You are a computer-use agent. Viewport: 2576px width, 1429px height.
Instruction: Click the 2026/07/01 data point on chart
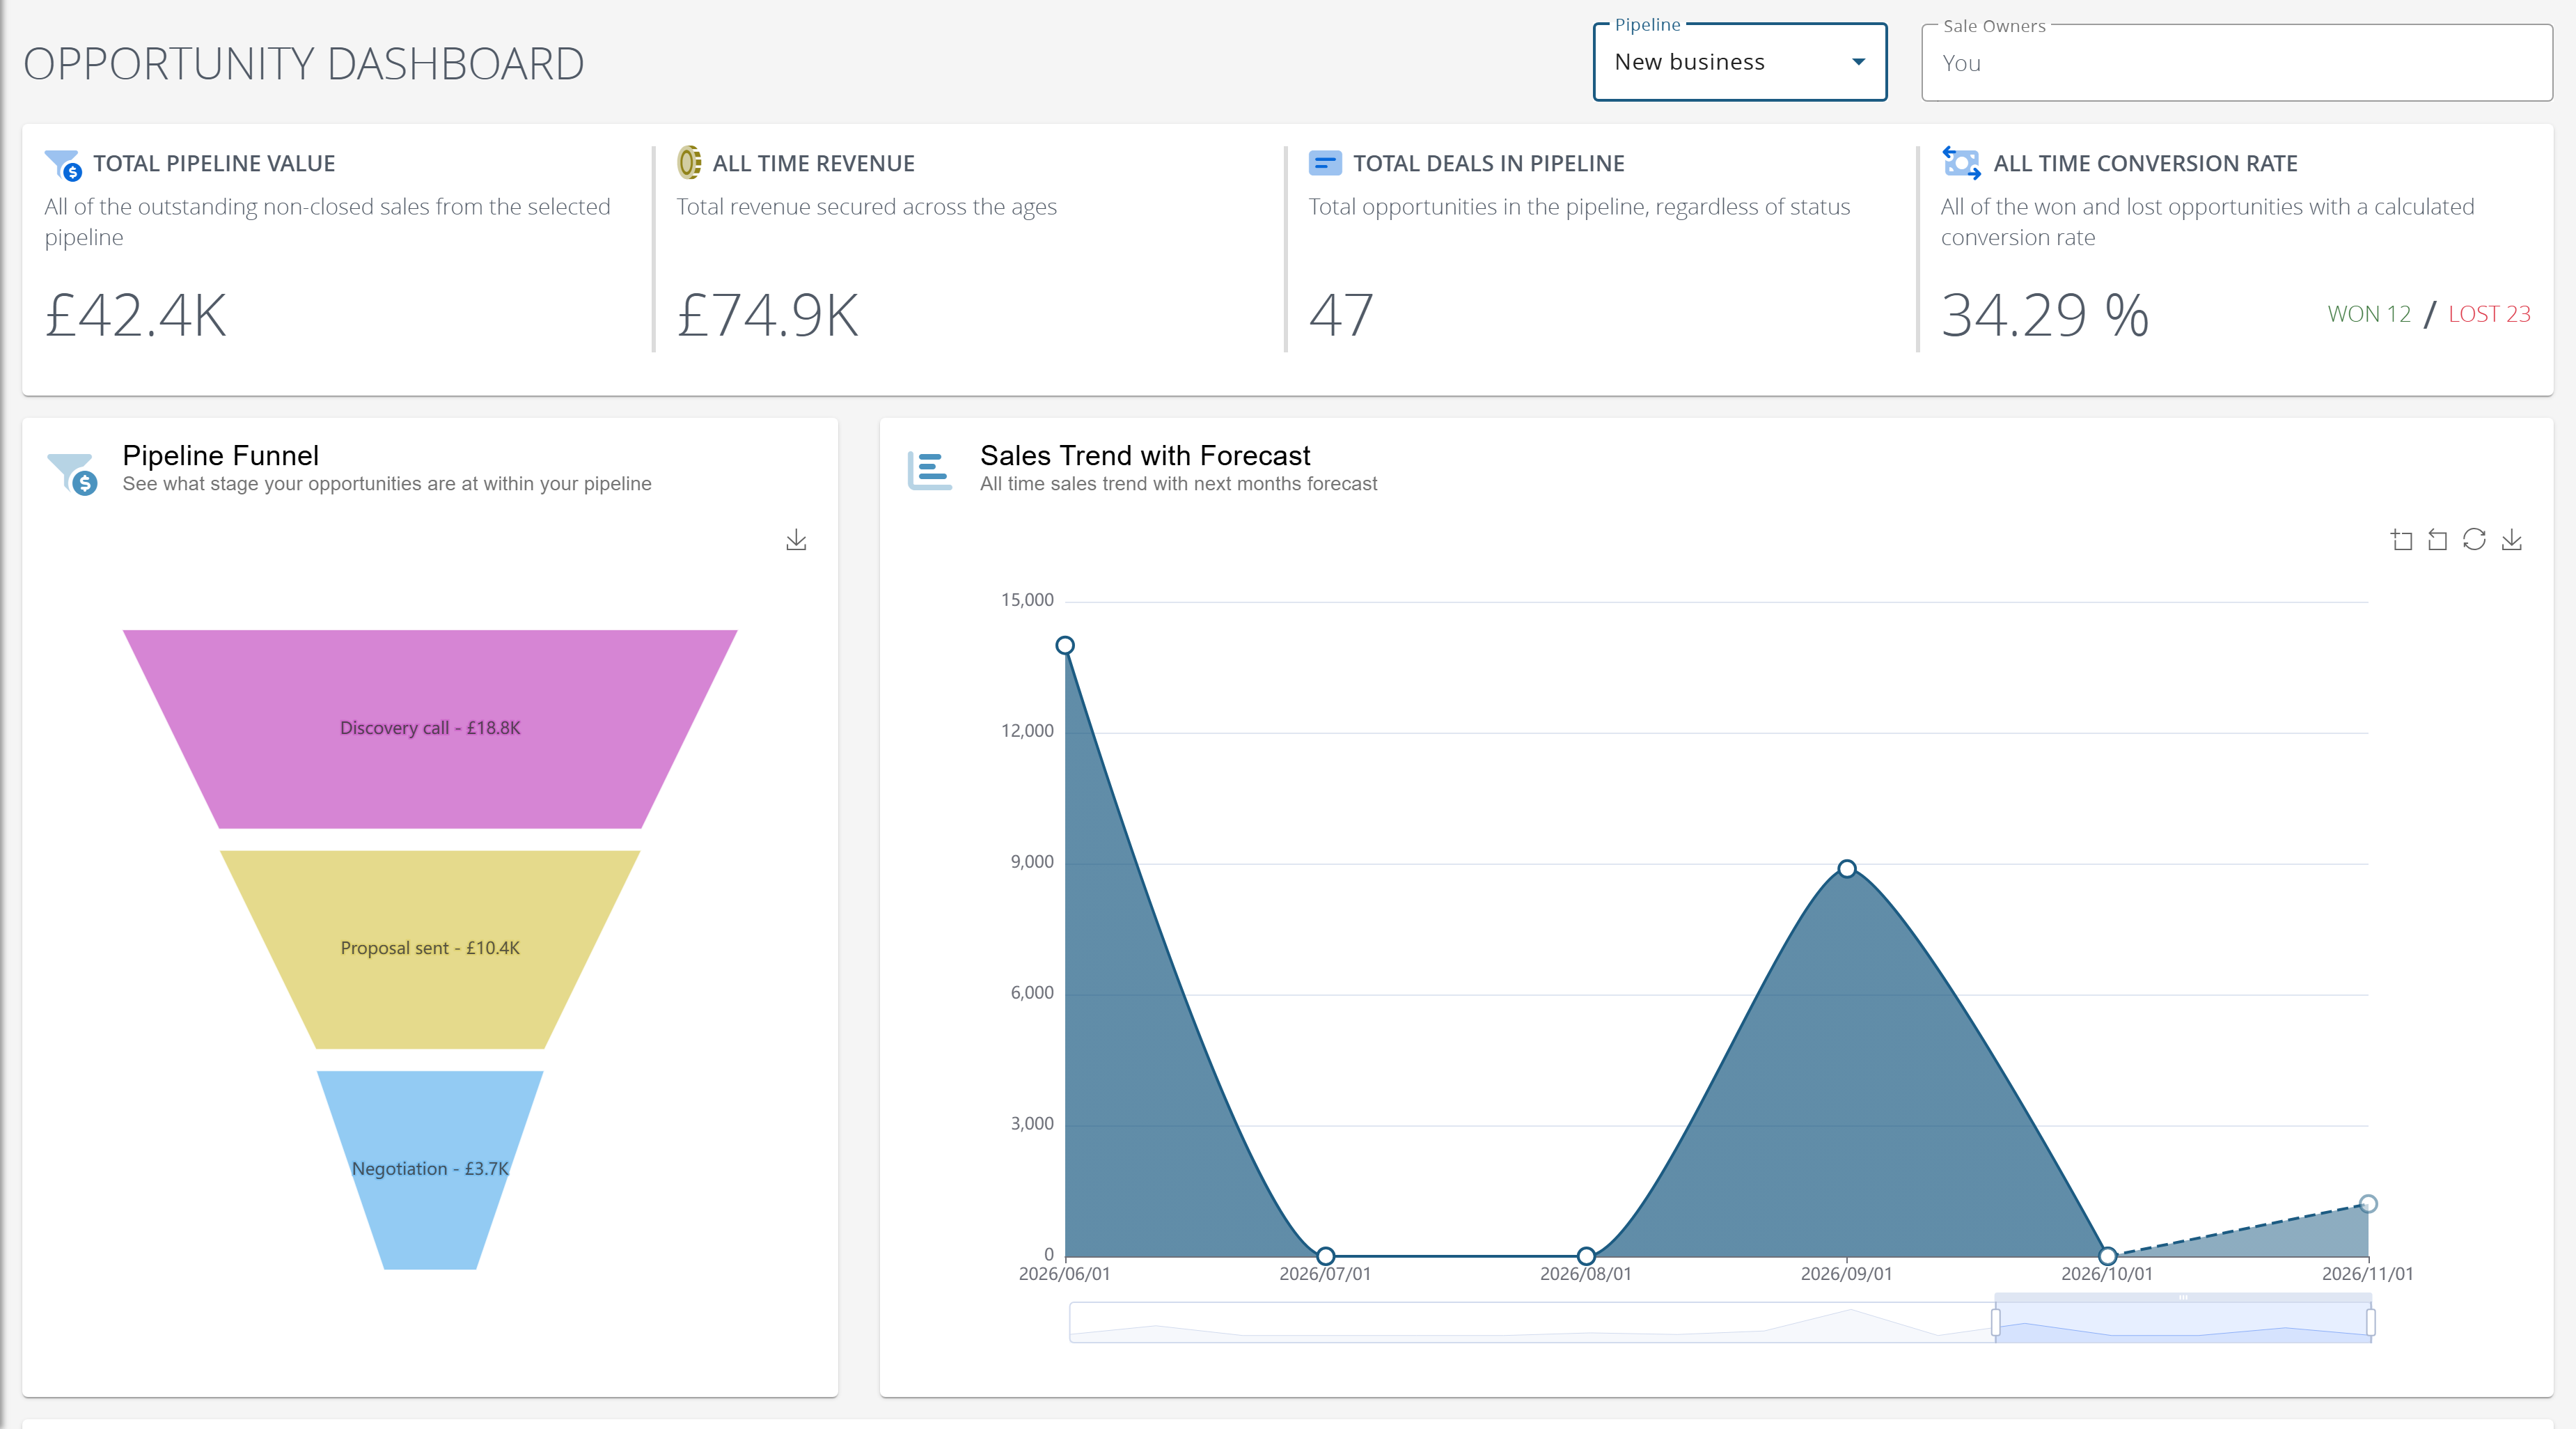(x=1325, y=1255)
